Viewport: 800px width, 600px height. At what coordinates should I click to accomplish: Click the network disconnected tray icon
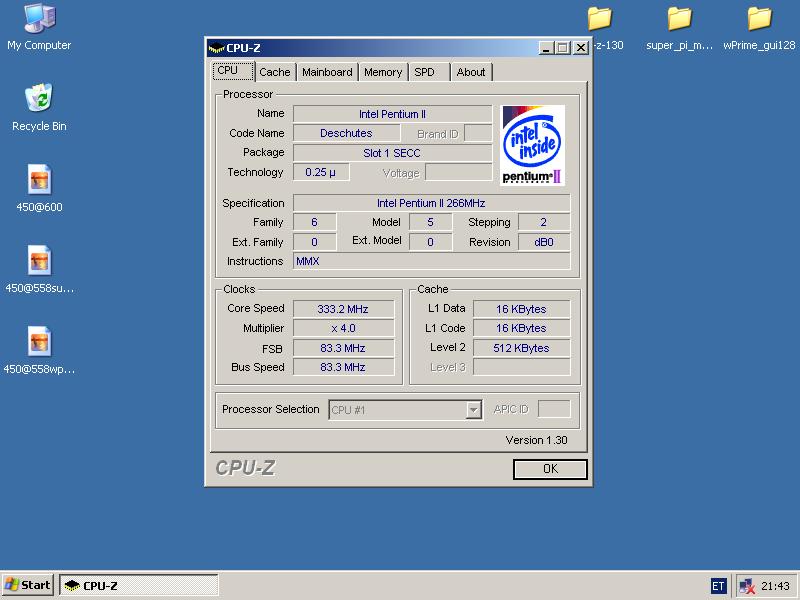(x=747, y=586)
